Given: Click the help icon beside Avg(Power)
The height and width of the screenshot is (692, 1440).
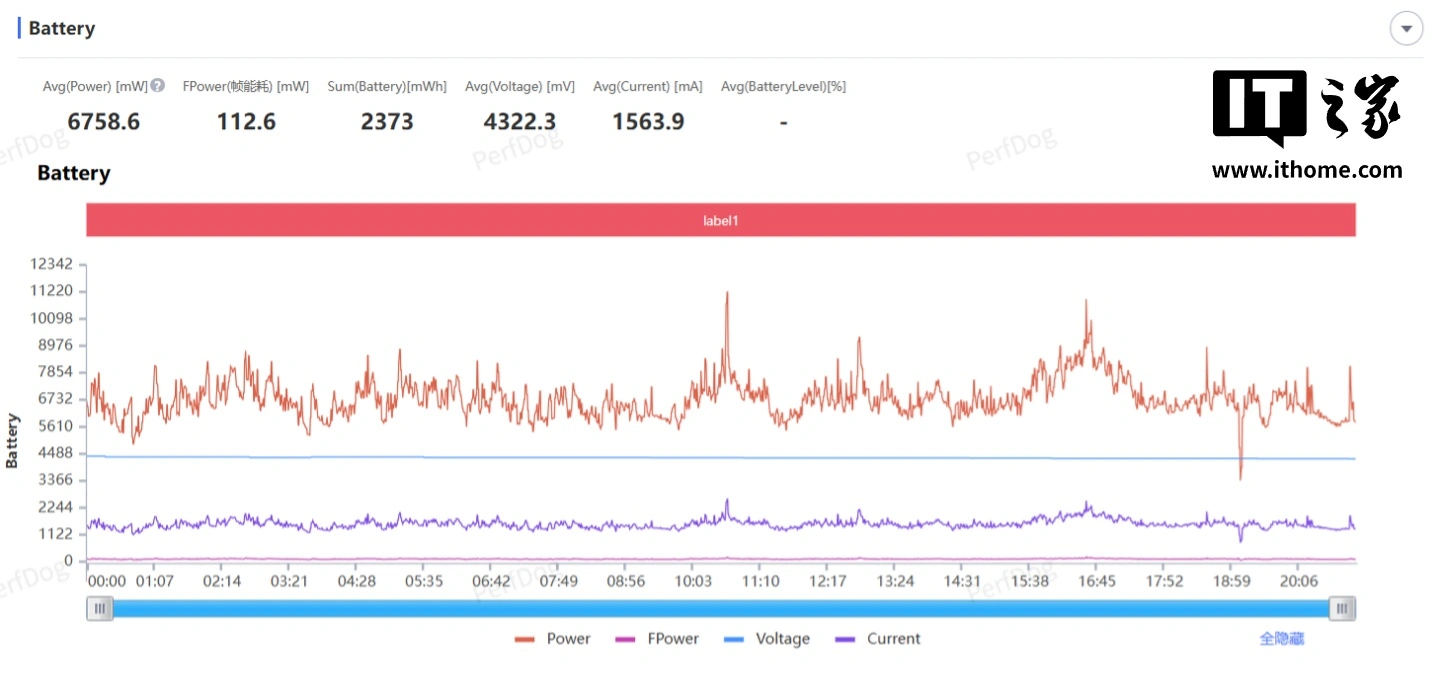Looking at the screenshot, I should 158,86.
